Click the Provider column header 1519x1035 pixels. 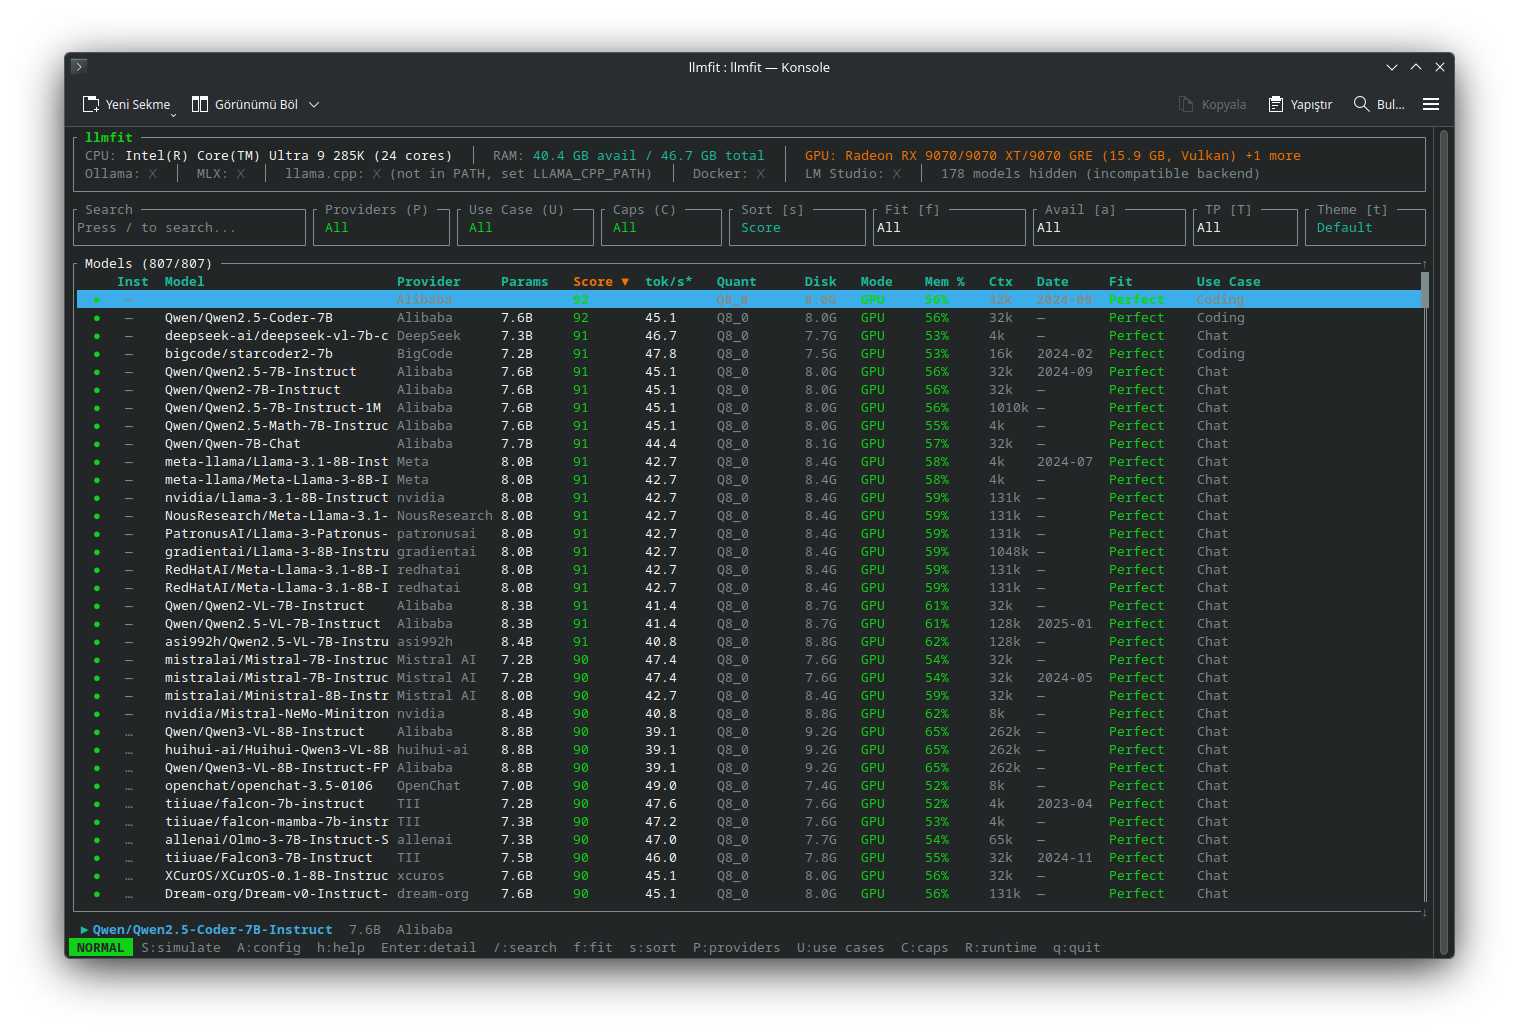[x=428, y=282]
